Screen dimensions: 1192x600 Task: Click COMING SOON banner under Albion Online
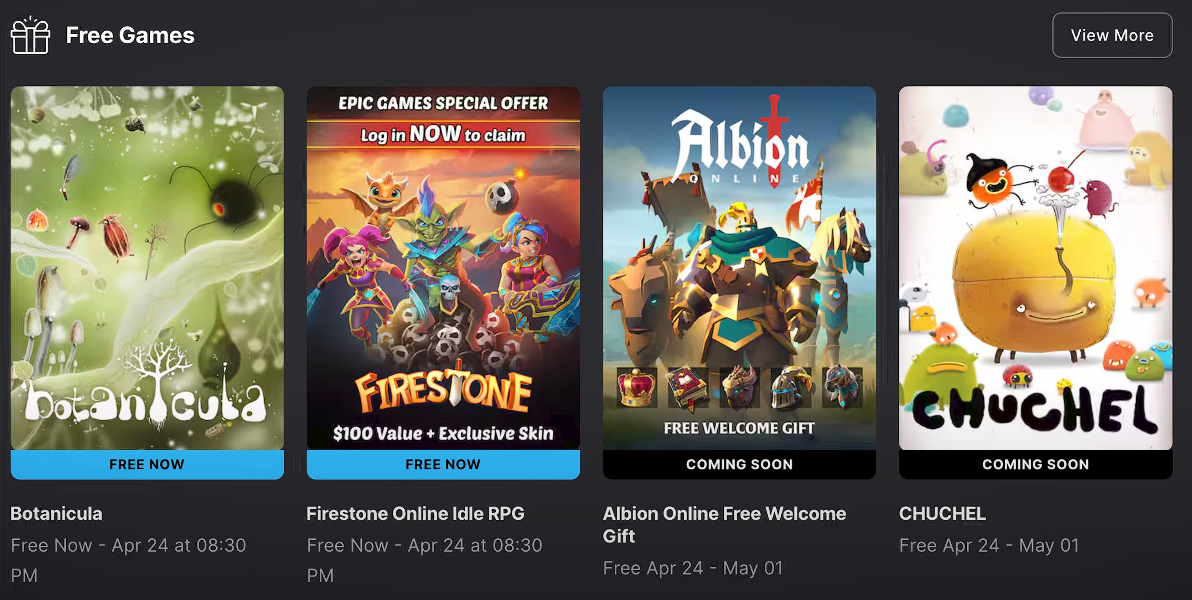point(739,465)
